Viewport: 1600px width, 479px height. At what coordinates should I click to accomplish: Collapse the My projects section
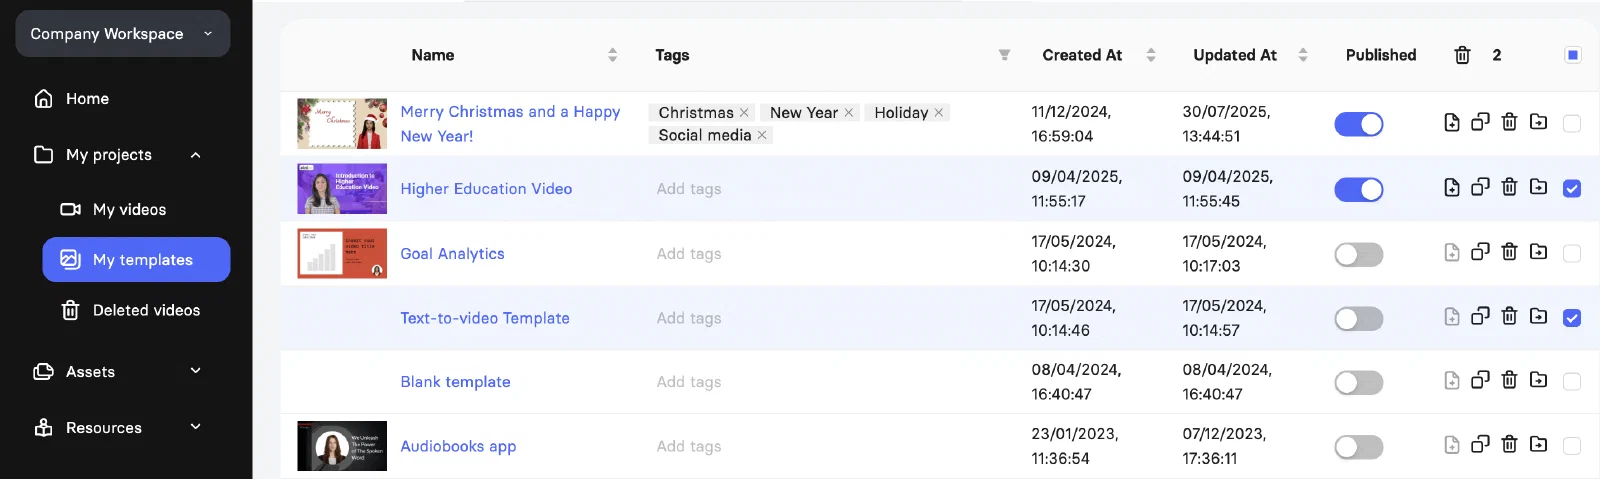[x=196, y=155]
